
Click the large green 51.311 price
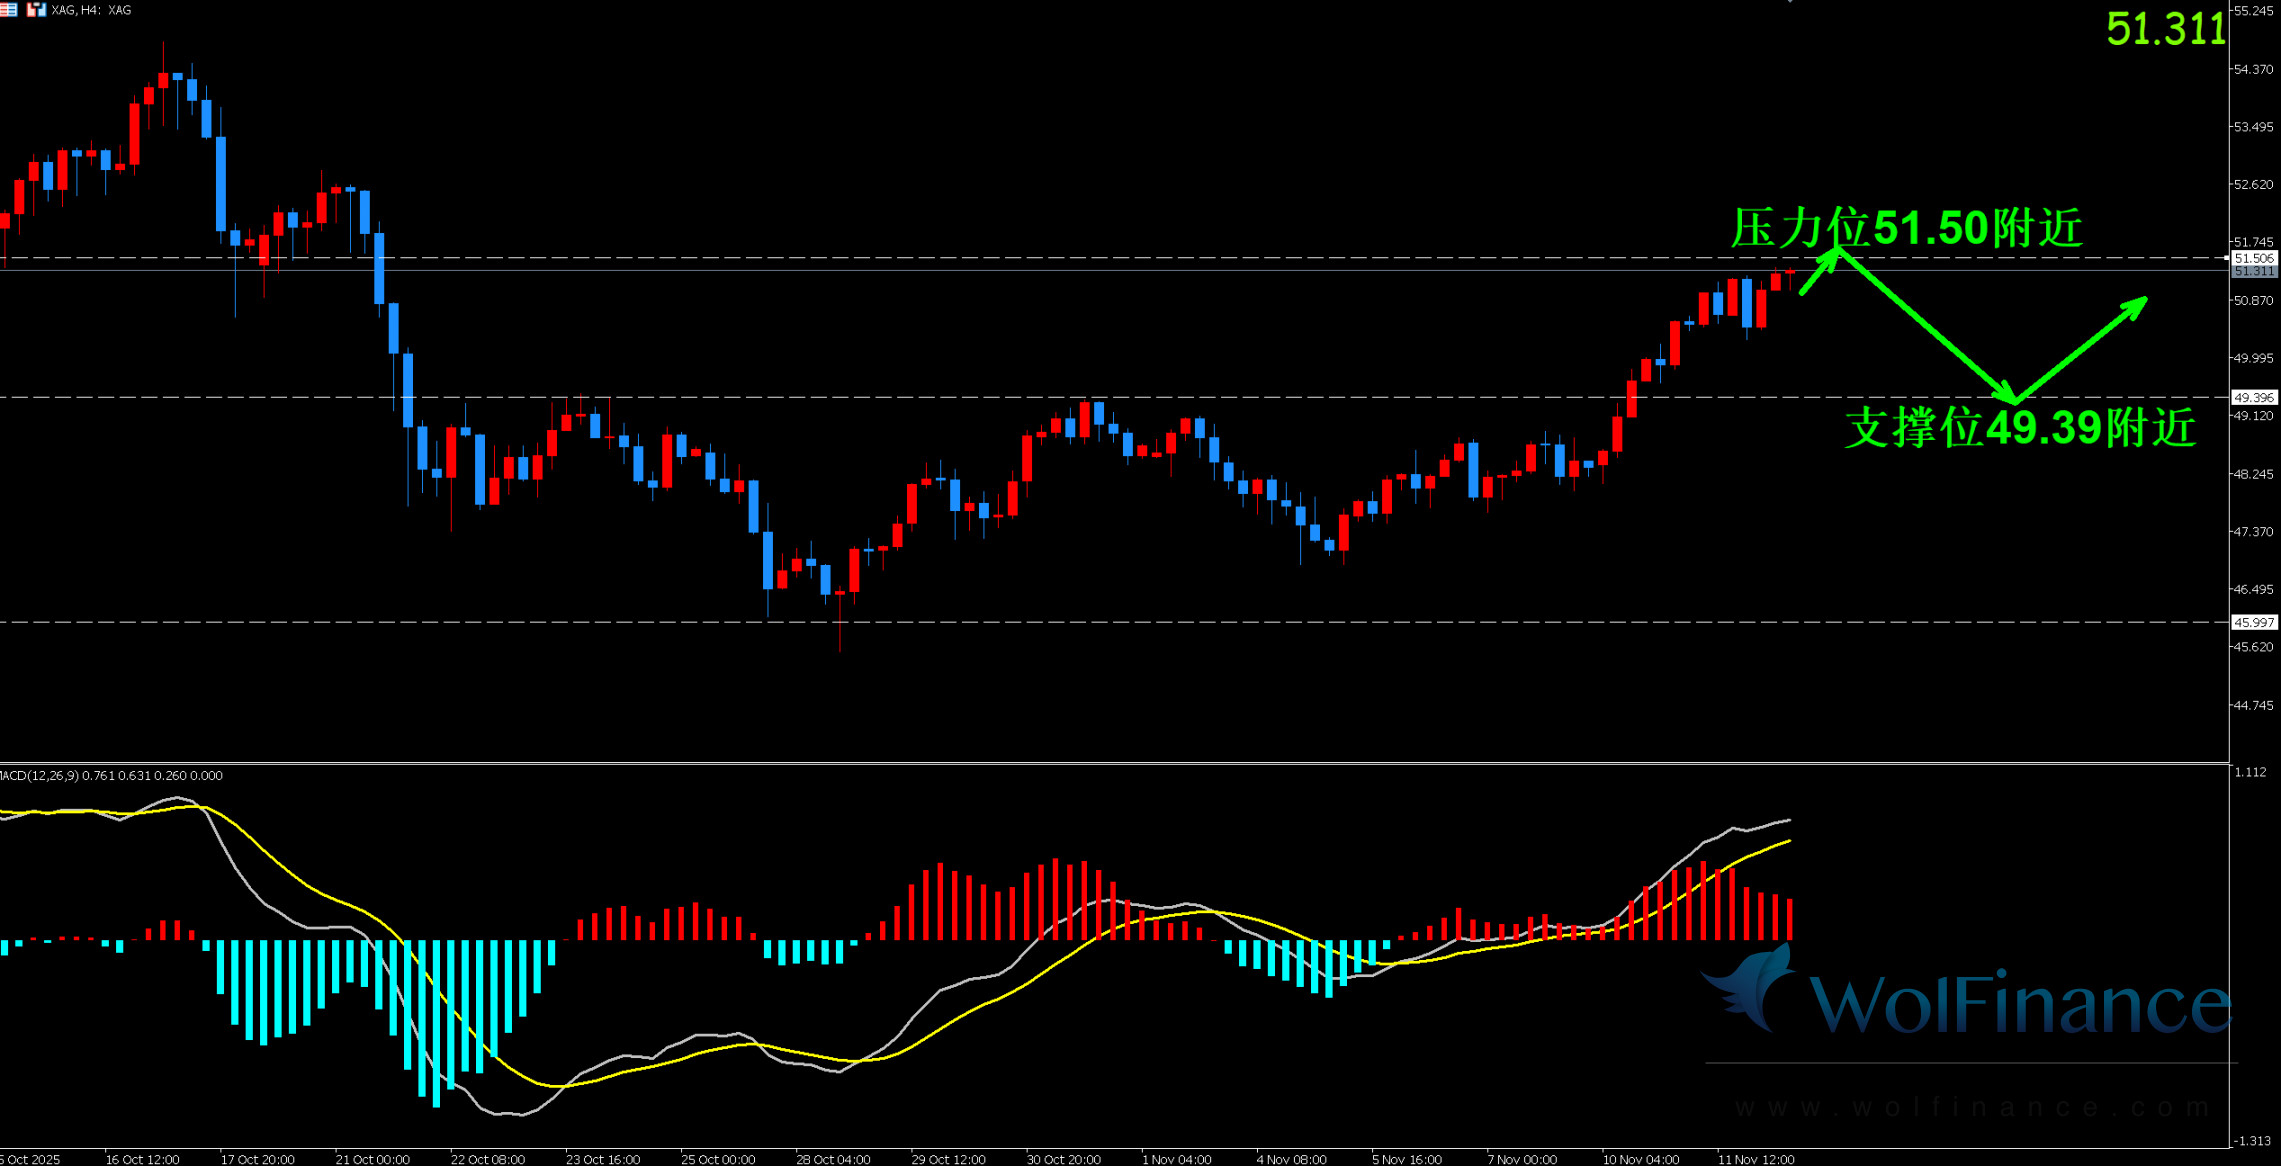[x=2165, y=29]
